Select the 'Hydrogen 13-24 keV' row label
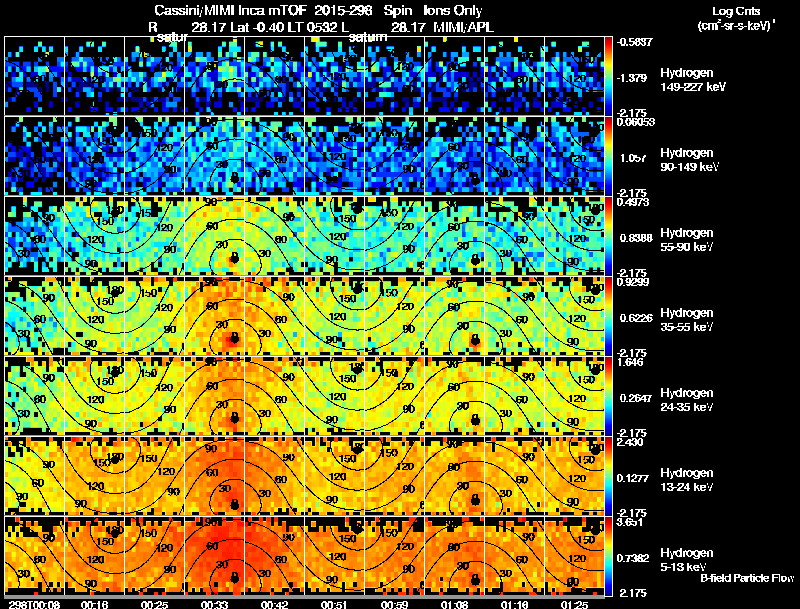Image resolution: width=800 pixels, height=609 pixels. click(687, 480)
